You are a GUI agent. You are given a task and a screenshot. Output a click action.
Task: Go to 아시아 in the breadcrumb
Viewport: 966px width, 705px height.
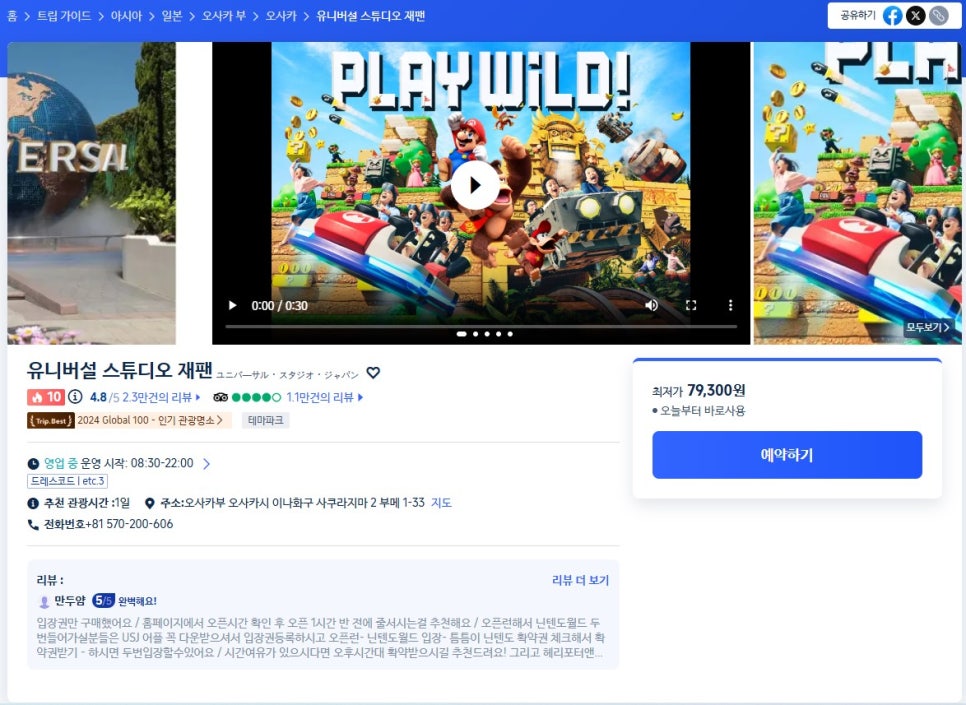[x=126, y=16]
